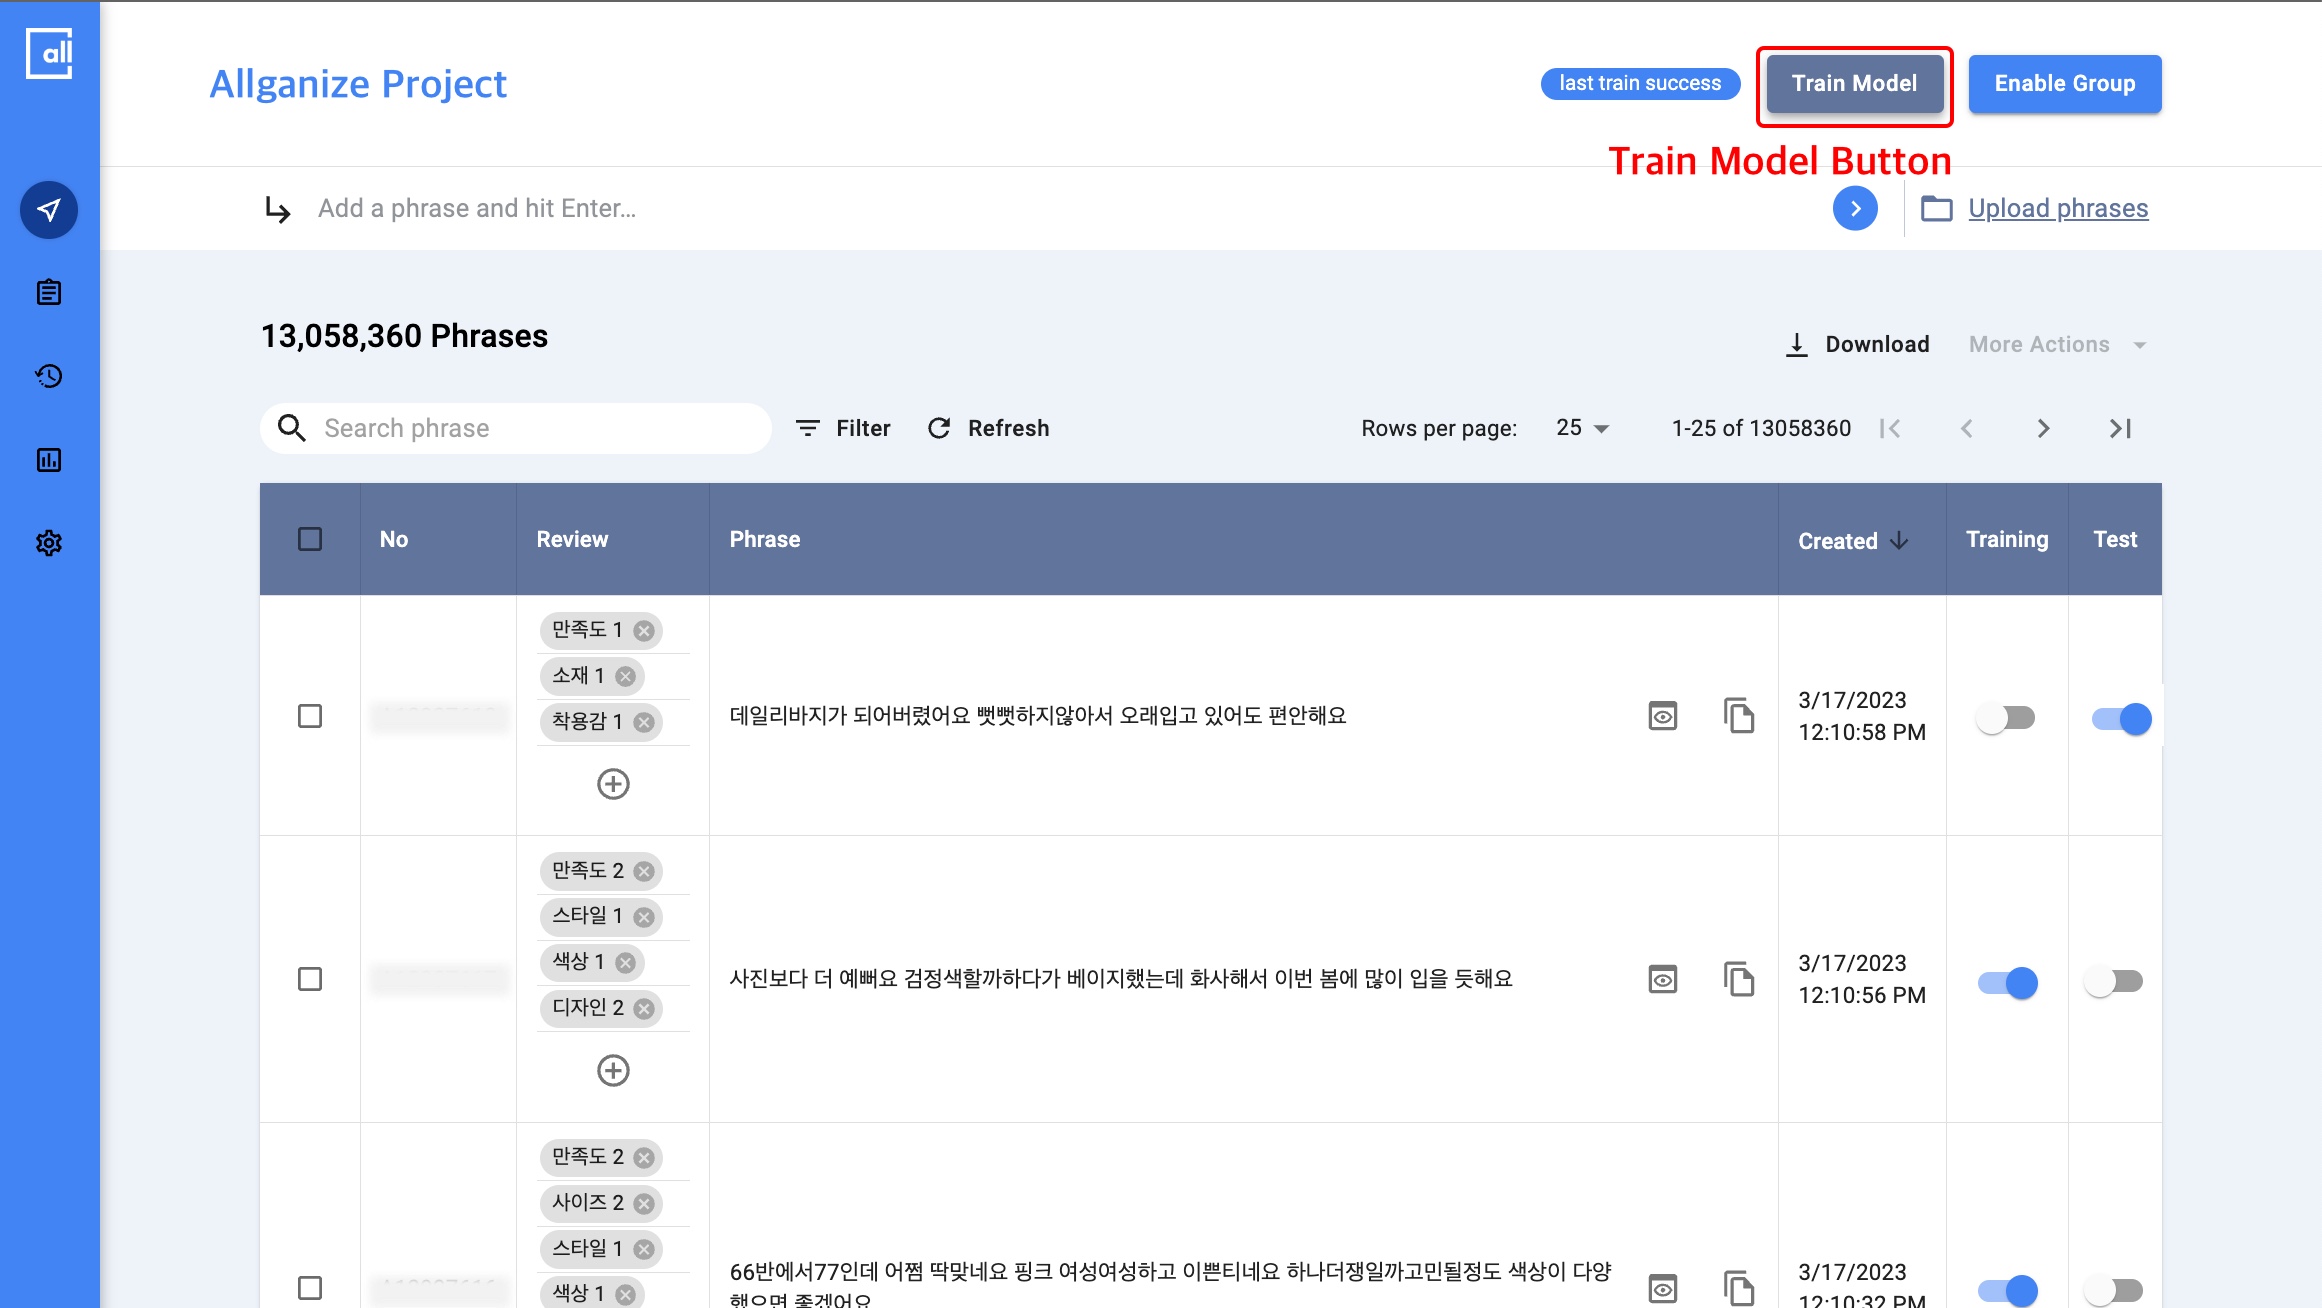Open the settings gear sidebar icon
This screenshot has width=2322, height=1308.
pos(49,543)
